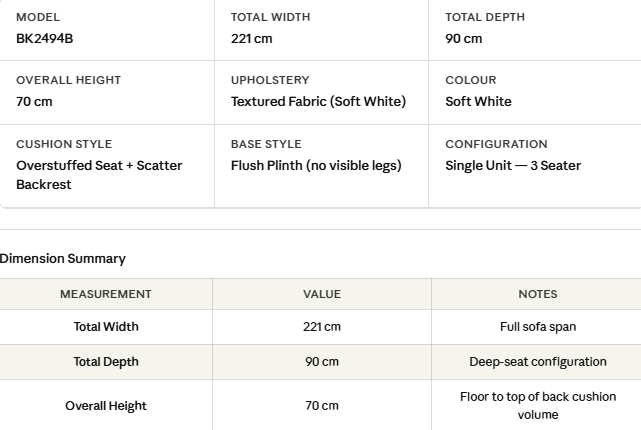Select the Total Depth row label in the table
This screenshot has height=430, width=641.
[106, 362]
